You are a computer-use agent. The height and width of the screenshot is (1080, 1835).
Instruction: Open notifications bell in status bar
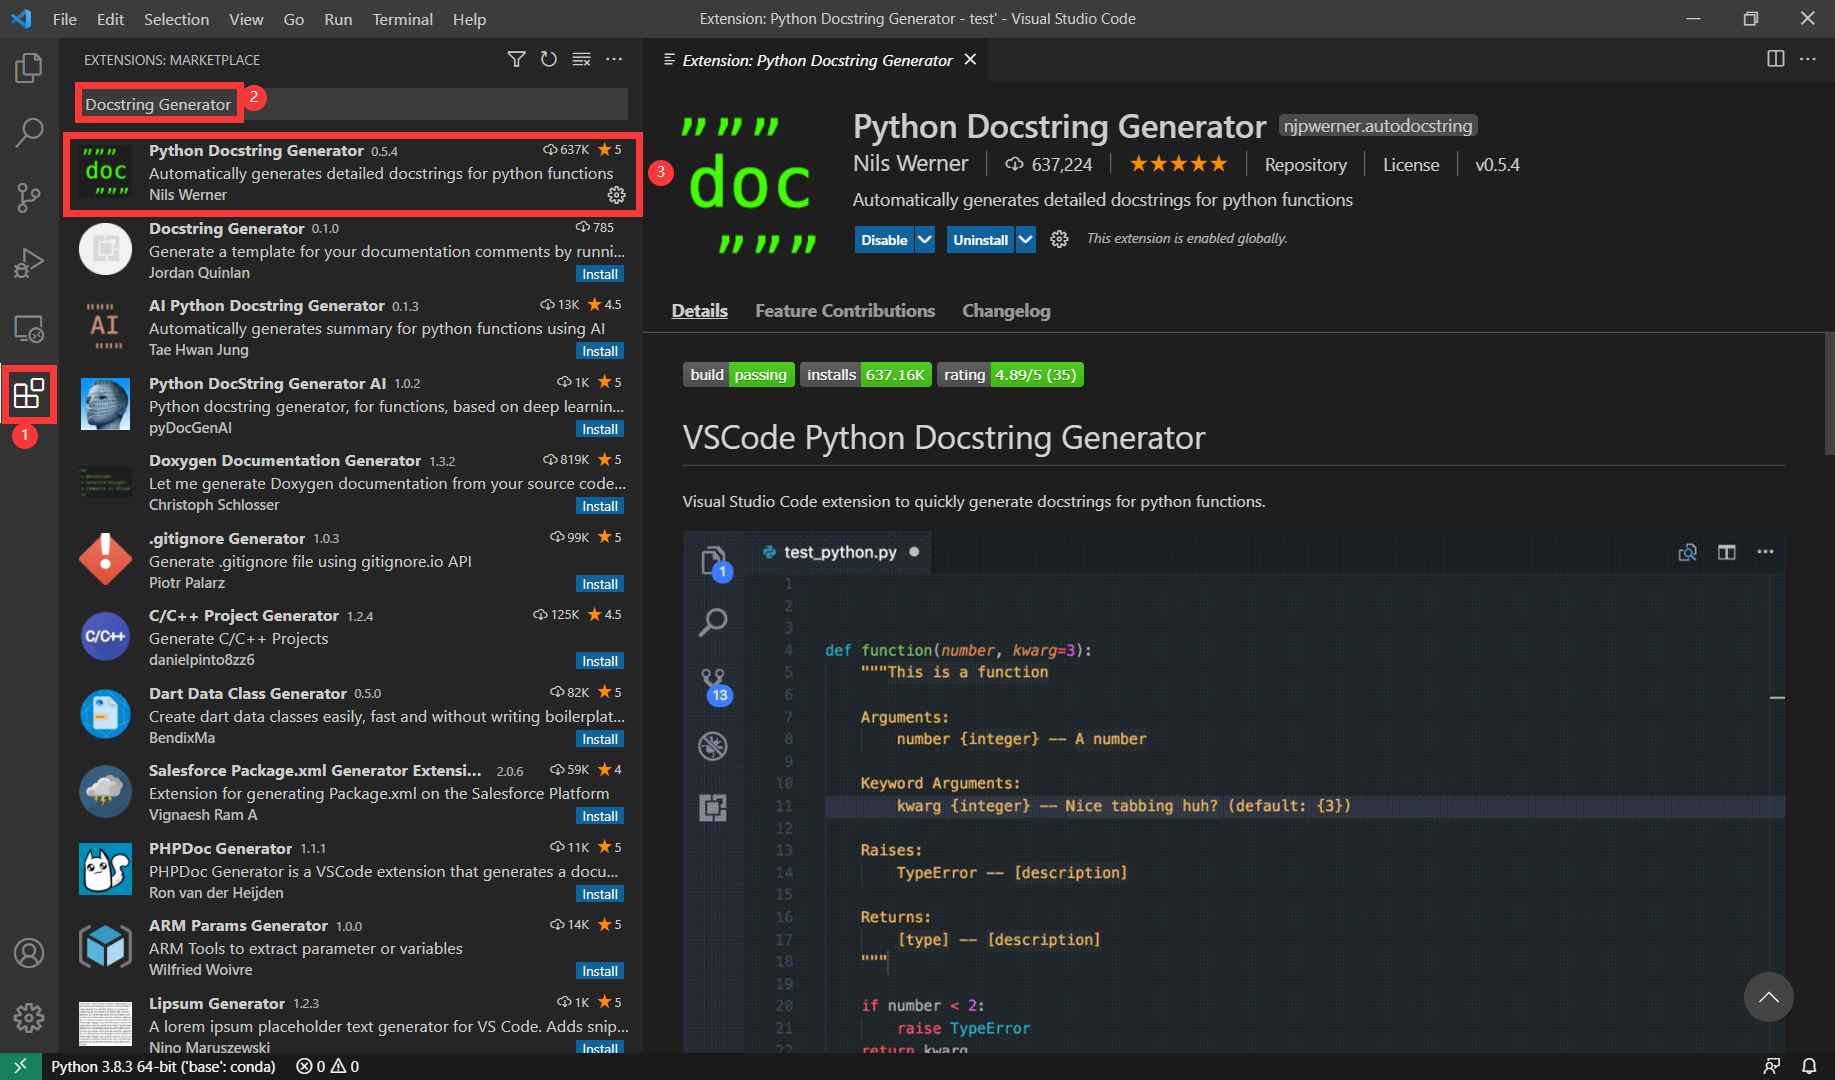tap(1809, 1066)
